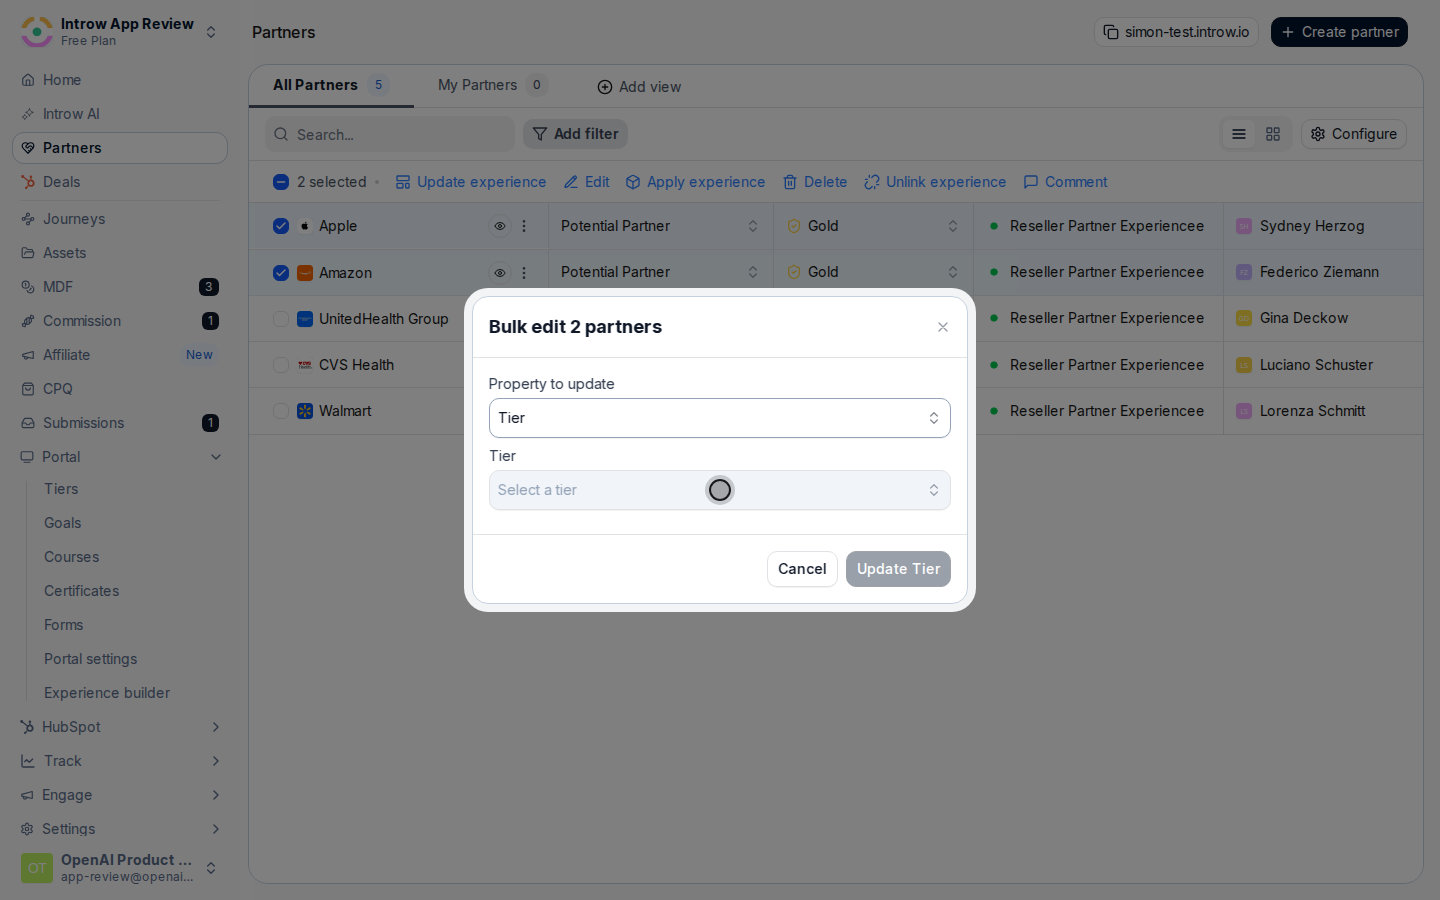This screenshot has width=1440, height=900.
Task: Change Apple's Gold tier selector
Action: tap(873, 226)
